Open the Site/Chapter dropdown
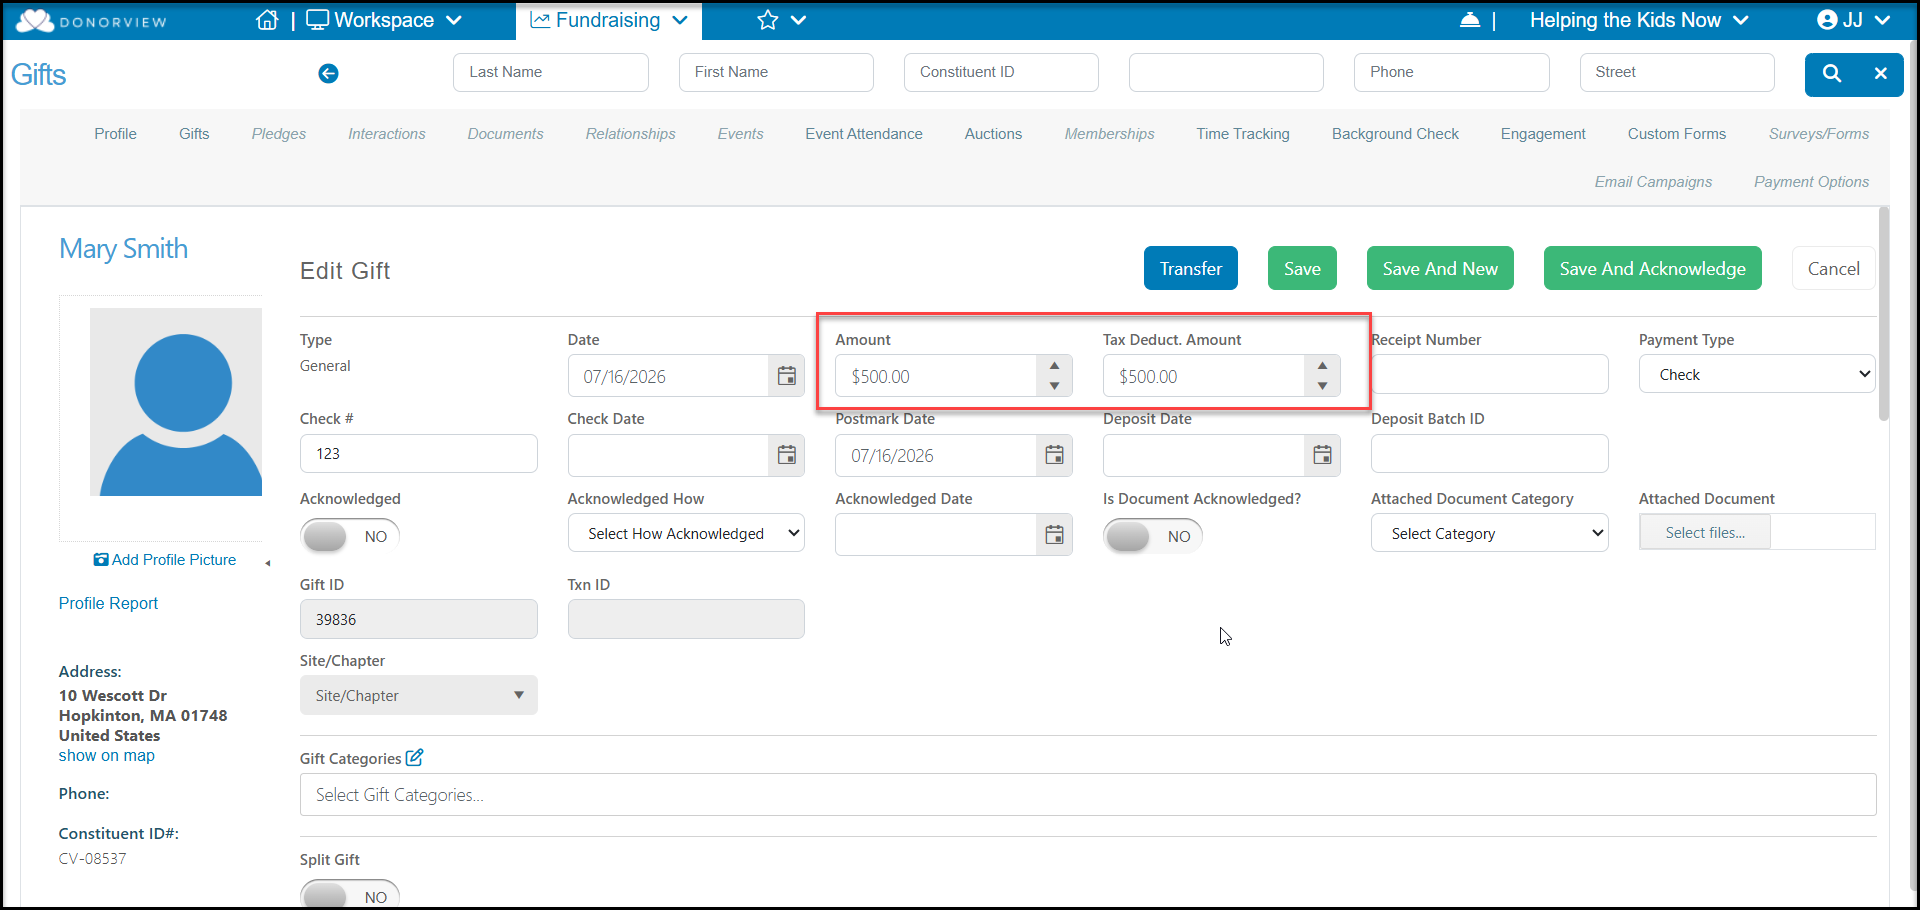Screen dimensions: 1920x910 click(418, 695)
